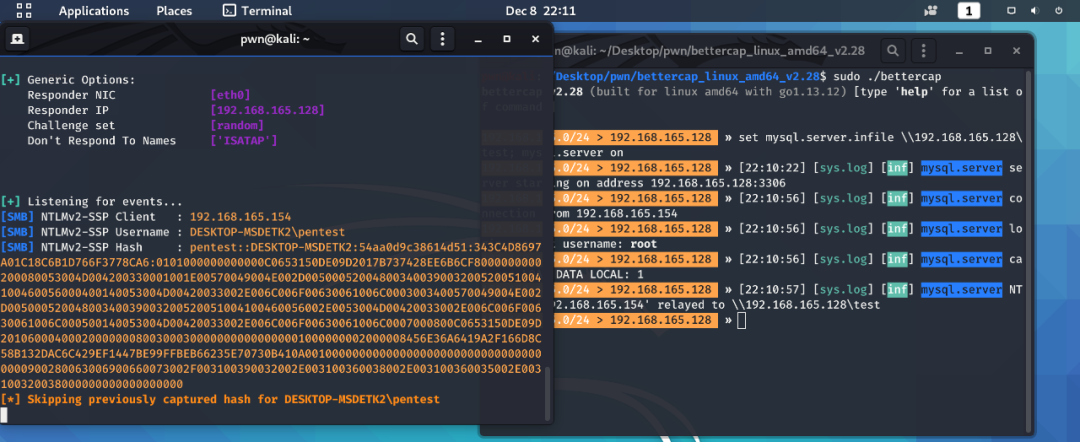Click search icon in pwn@kali terminal
This screenshot has height=442, width=1080.
tap(412, 39)
